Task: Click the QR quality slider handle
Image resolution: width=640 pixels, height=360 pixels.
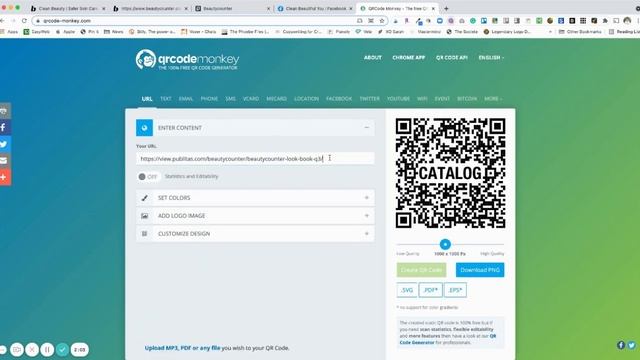Action: (x=445, y=244)
